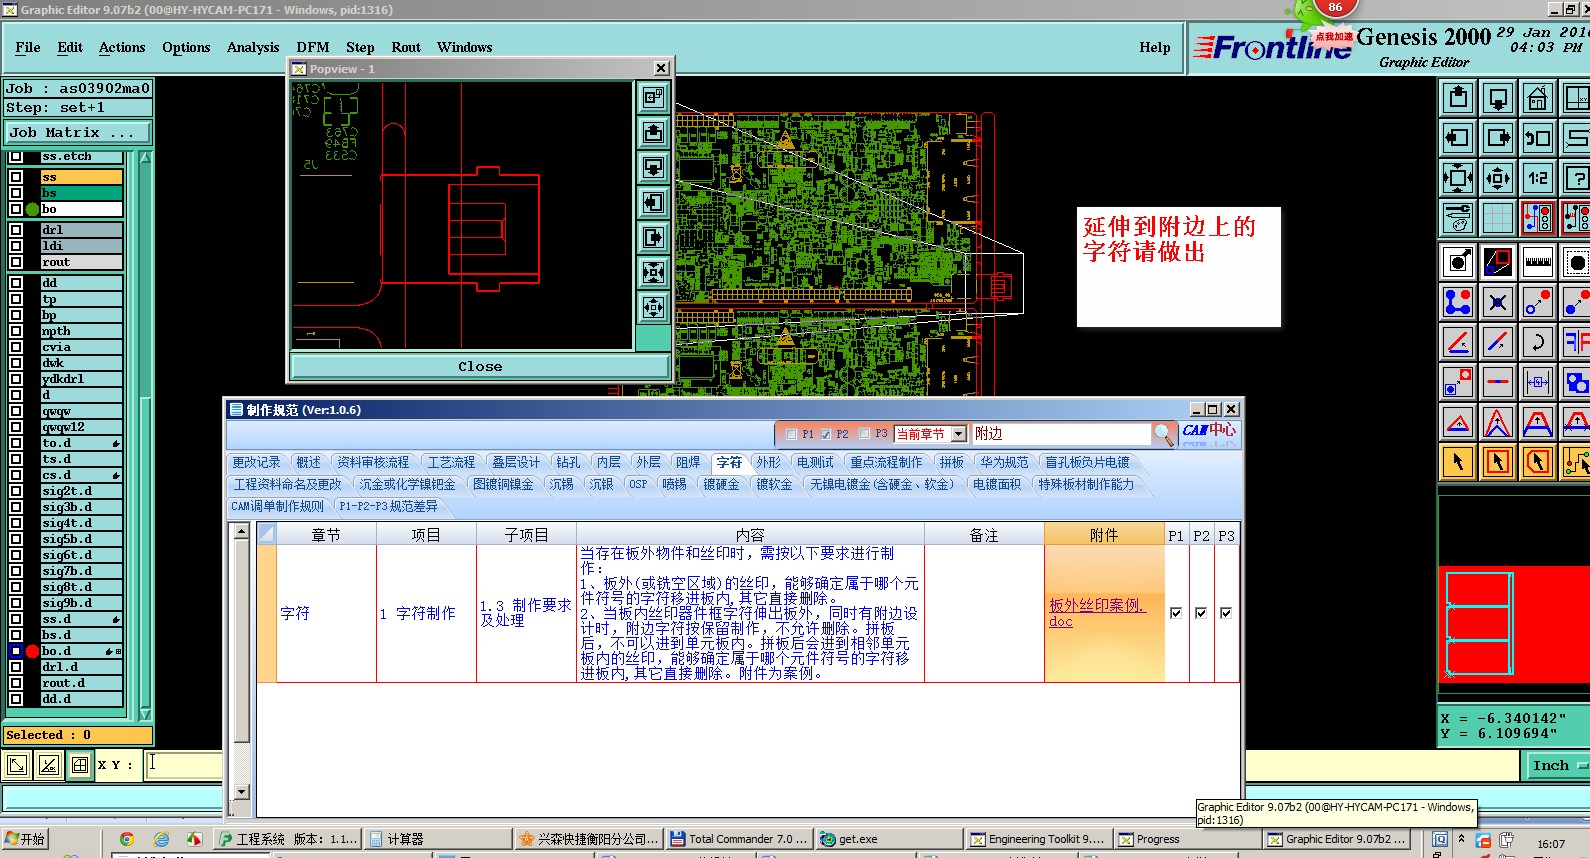This screenshot has width=1590, height=858.
Task: Click the magnifier search icon in 制作规范
Action: pyautogui.click(x=1163, y=434)
